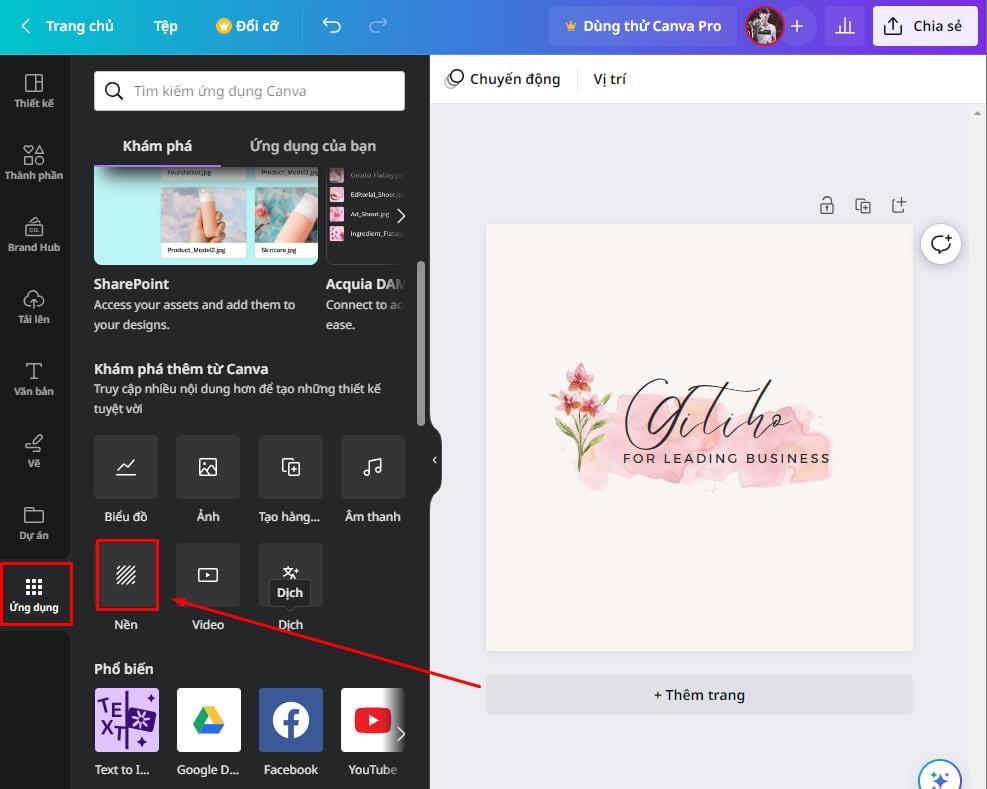Open the Canva assistant sparkle button
Image resolution: width=987 pixels, height=789 pixels.
(938, 775)
